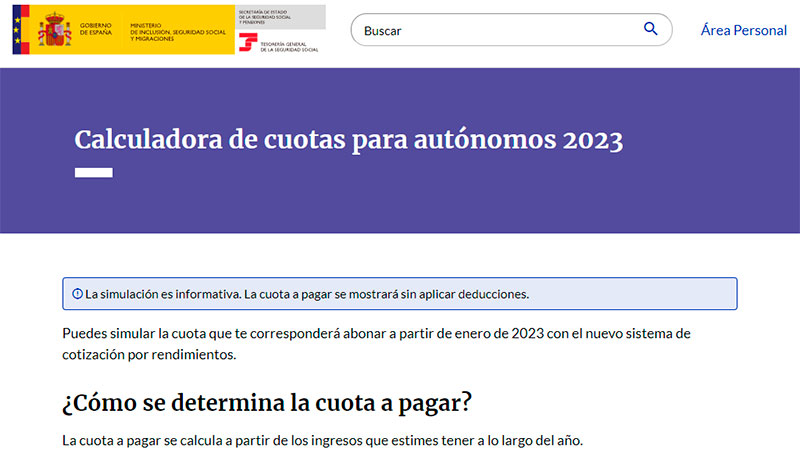
Task: Click the search magnifying glass icon
Action: pos(651,29)
